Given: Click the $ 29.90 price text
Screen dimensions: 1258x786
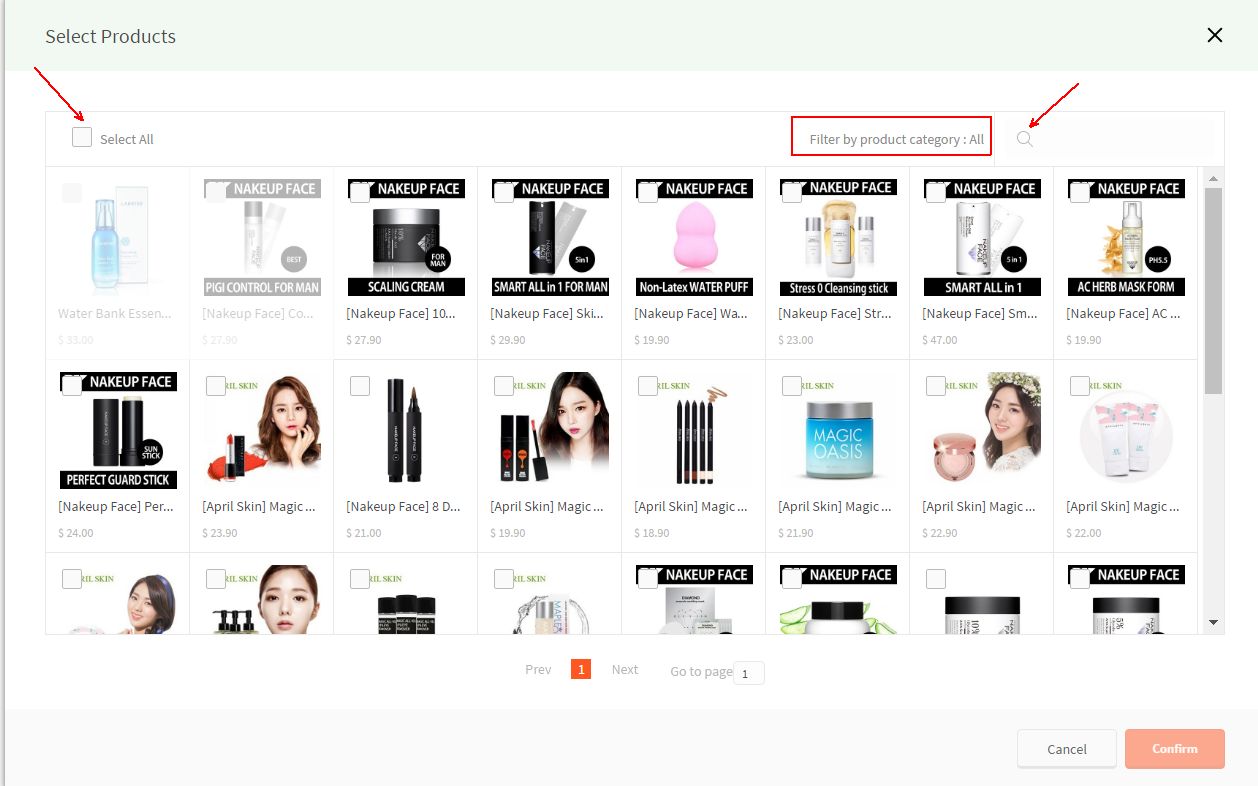Looking at the screenshot, I should point(508,340).
